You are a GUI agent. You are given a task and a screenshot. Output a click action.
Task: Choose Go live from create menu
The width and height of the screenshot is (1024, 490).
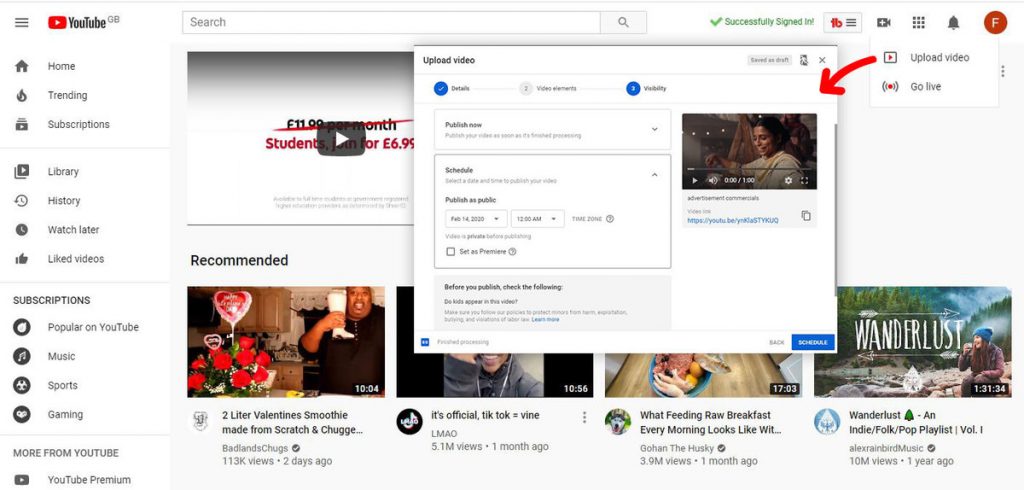point(934,86)
